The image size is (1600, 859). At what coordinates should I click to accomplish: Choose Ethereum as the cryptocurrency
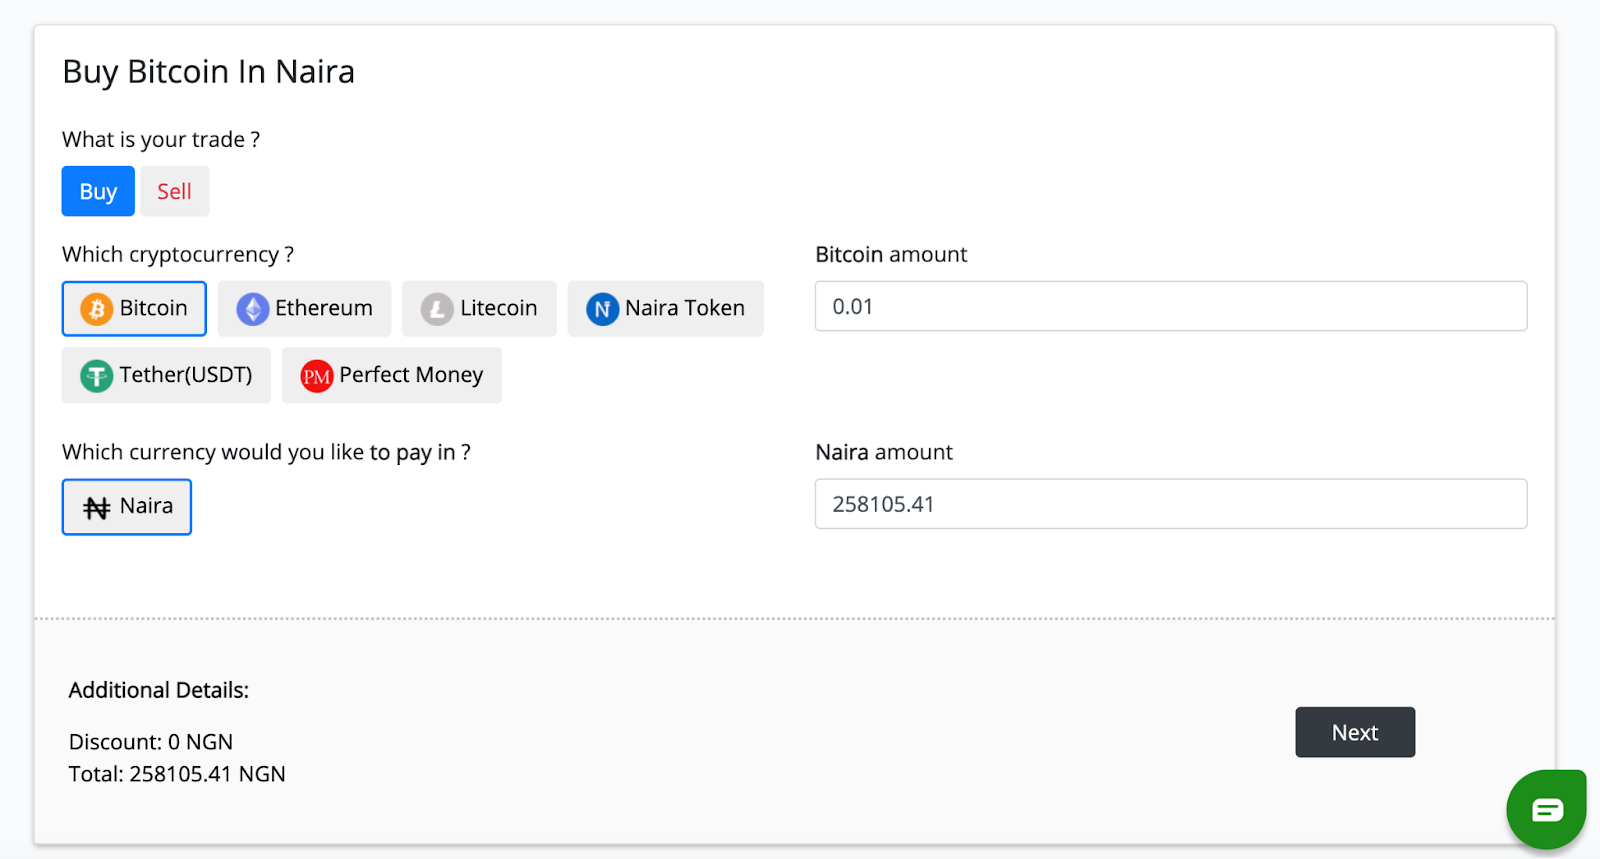click(304, 309)
